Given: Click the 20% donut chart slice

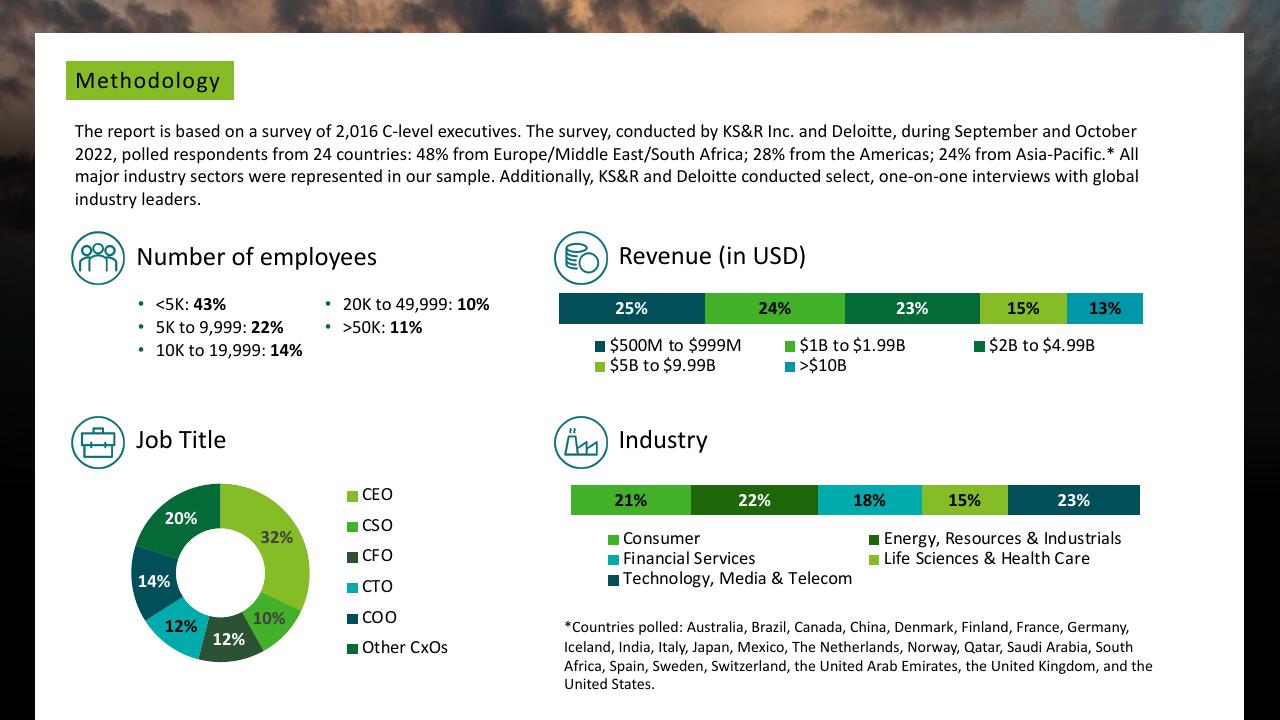Looking at the screenshot, I should (181, 518).
